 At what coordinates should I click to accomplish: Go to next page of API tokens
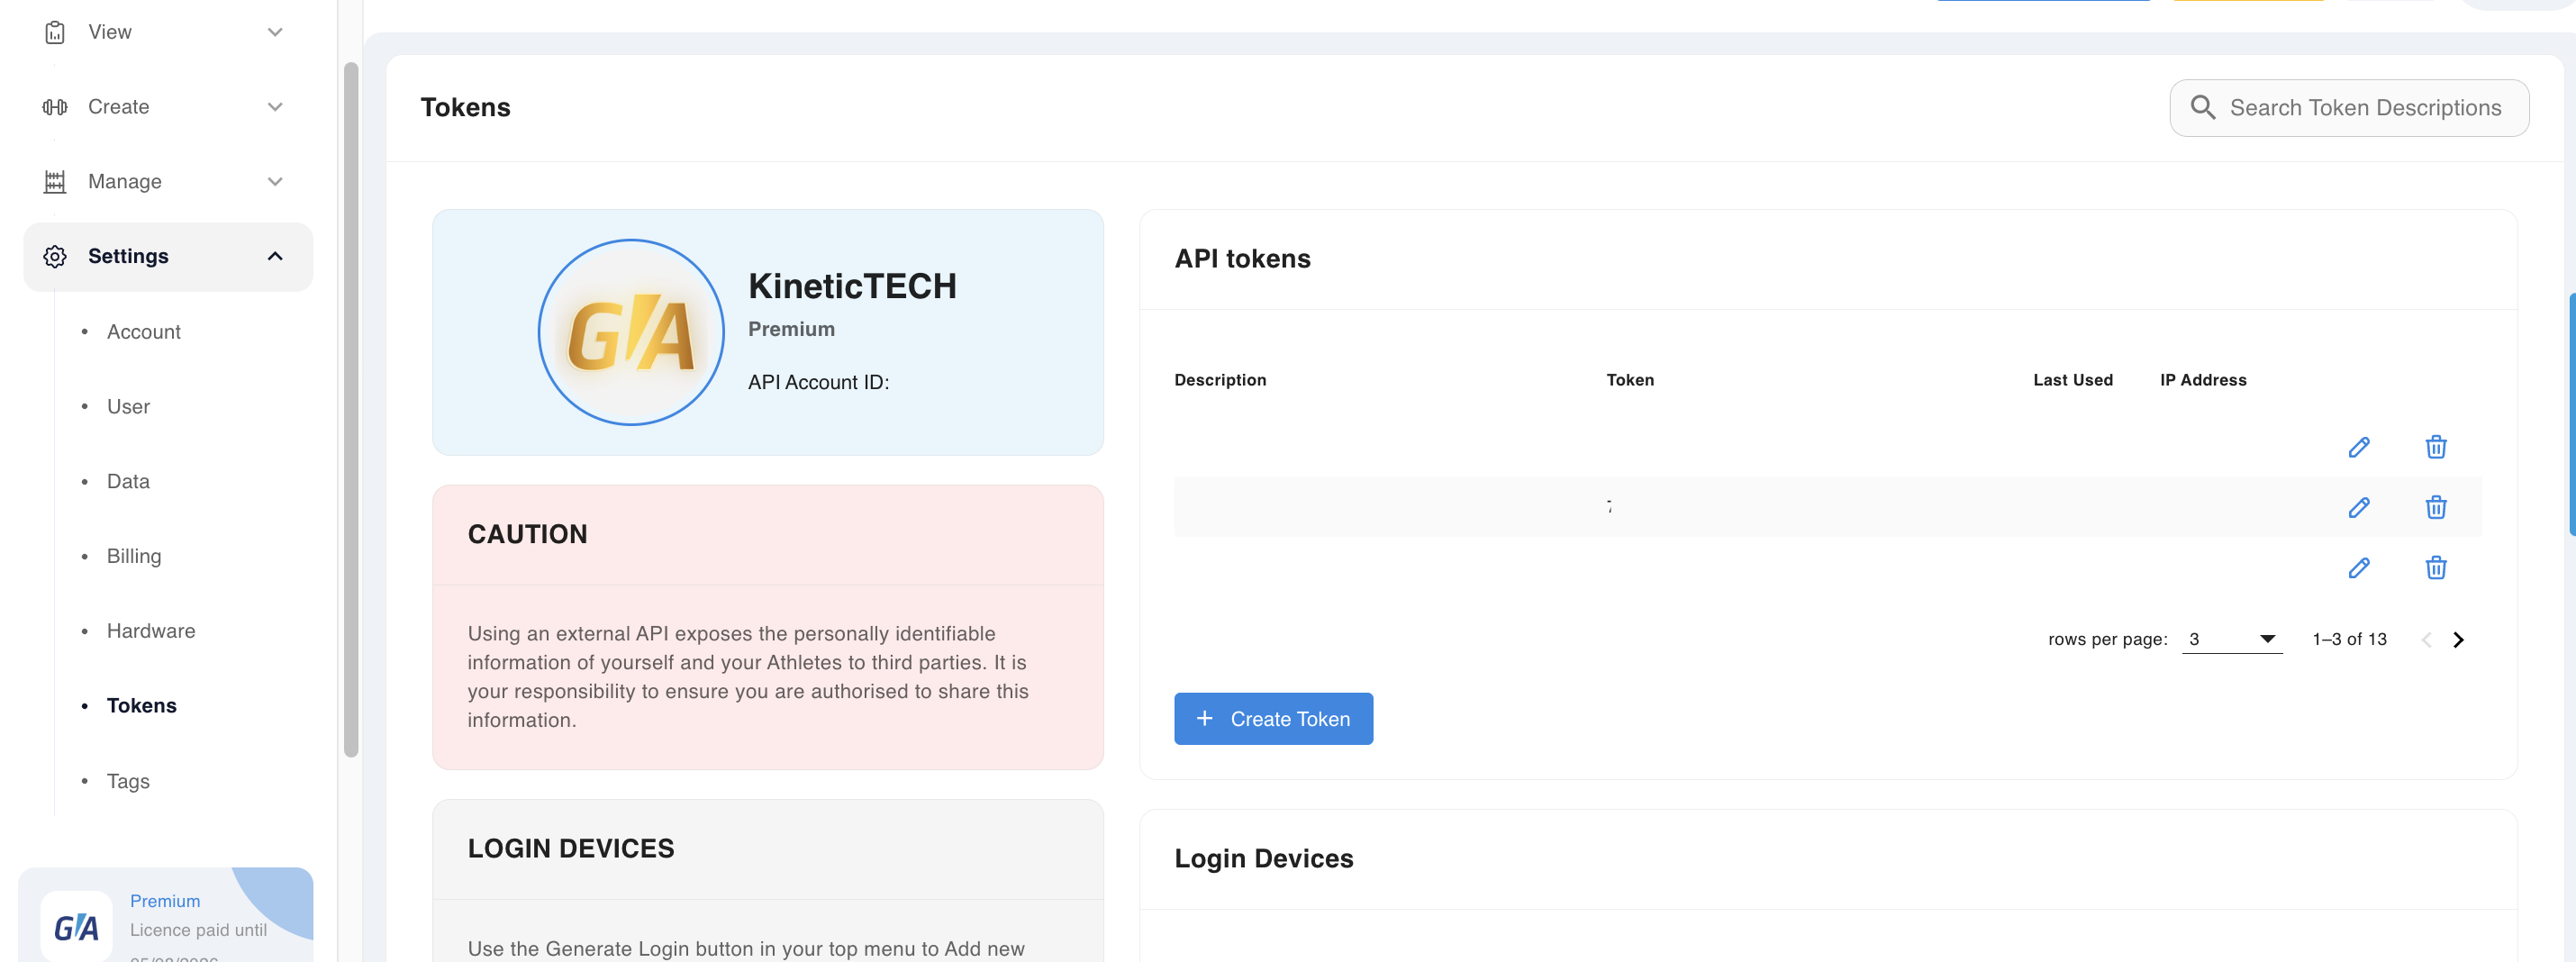pos(2458,640)
